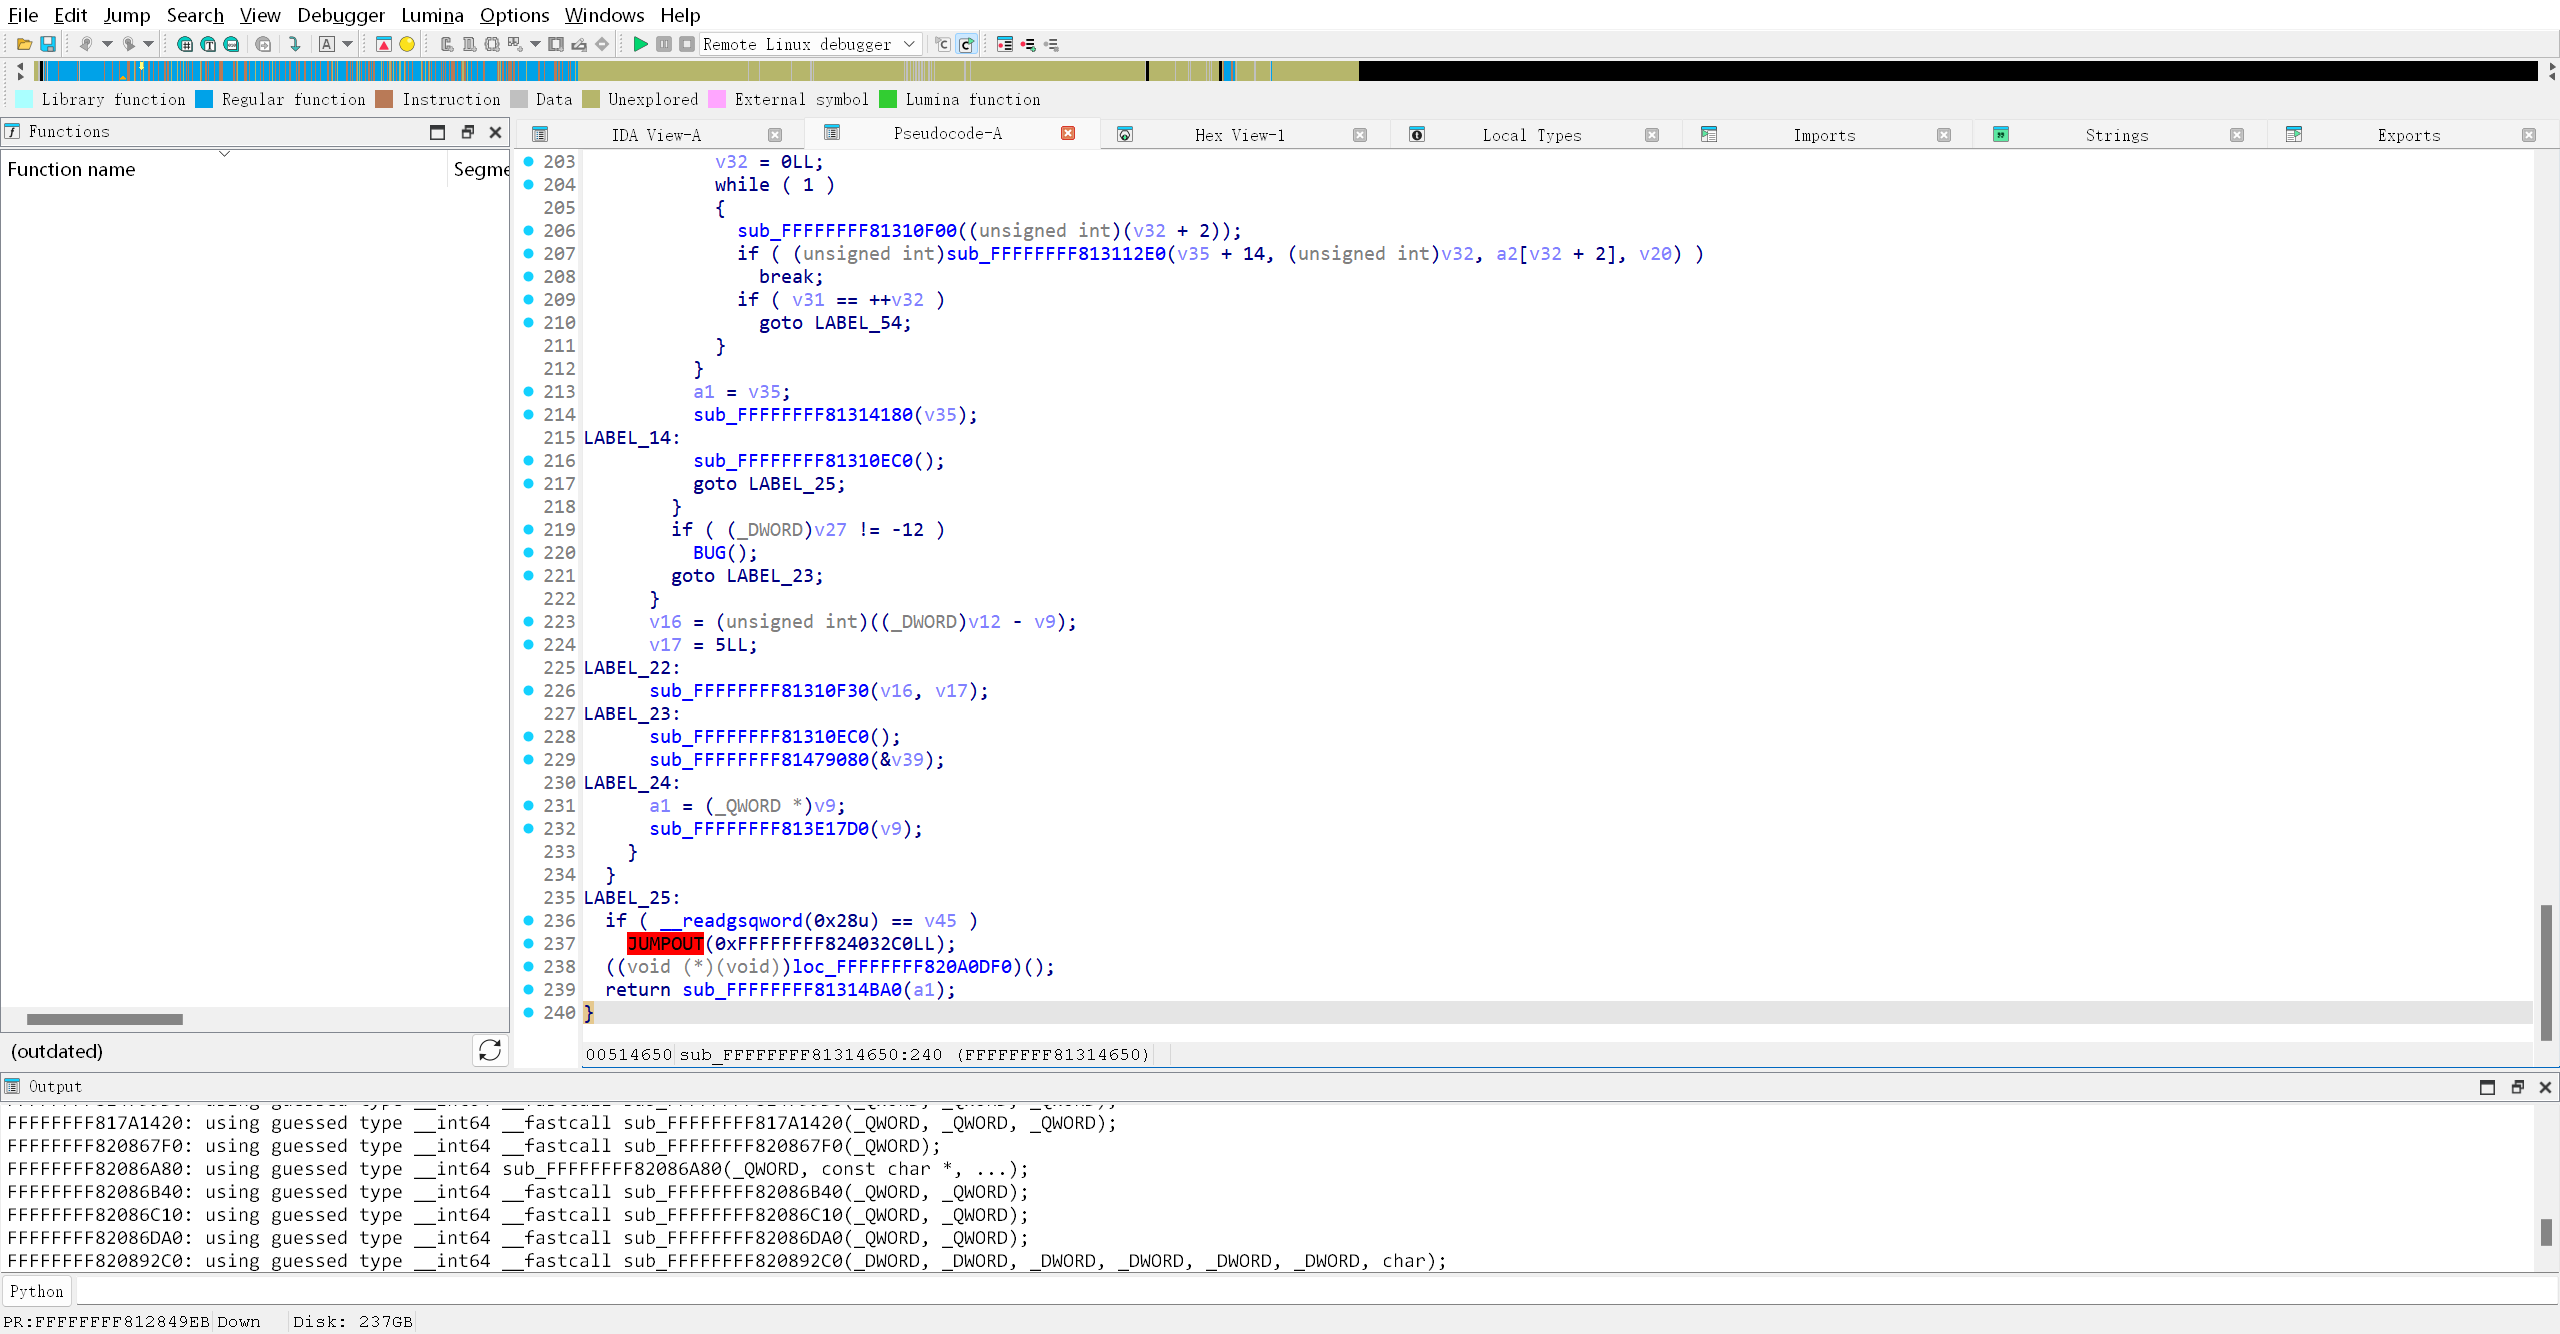Click the green curved arrow jump icon
The height and width of the screenshot is (1334, 2560).
pyautogui.click(x=294, y=44)
